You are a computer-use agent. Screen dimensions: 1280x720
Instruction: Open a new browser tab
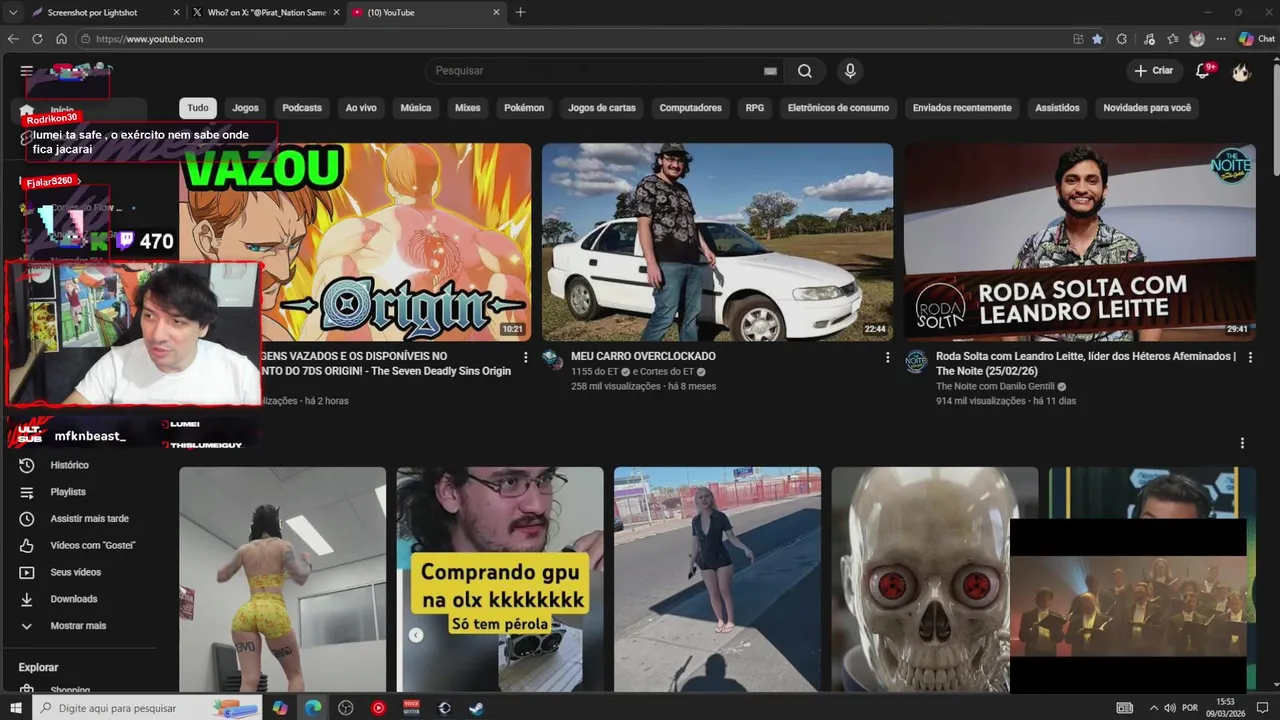tap(520, 12)
